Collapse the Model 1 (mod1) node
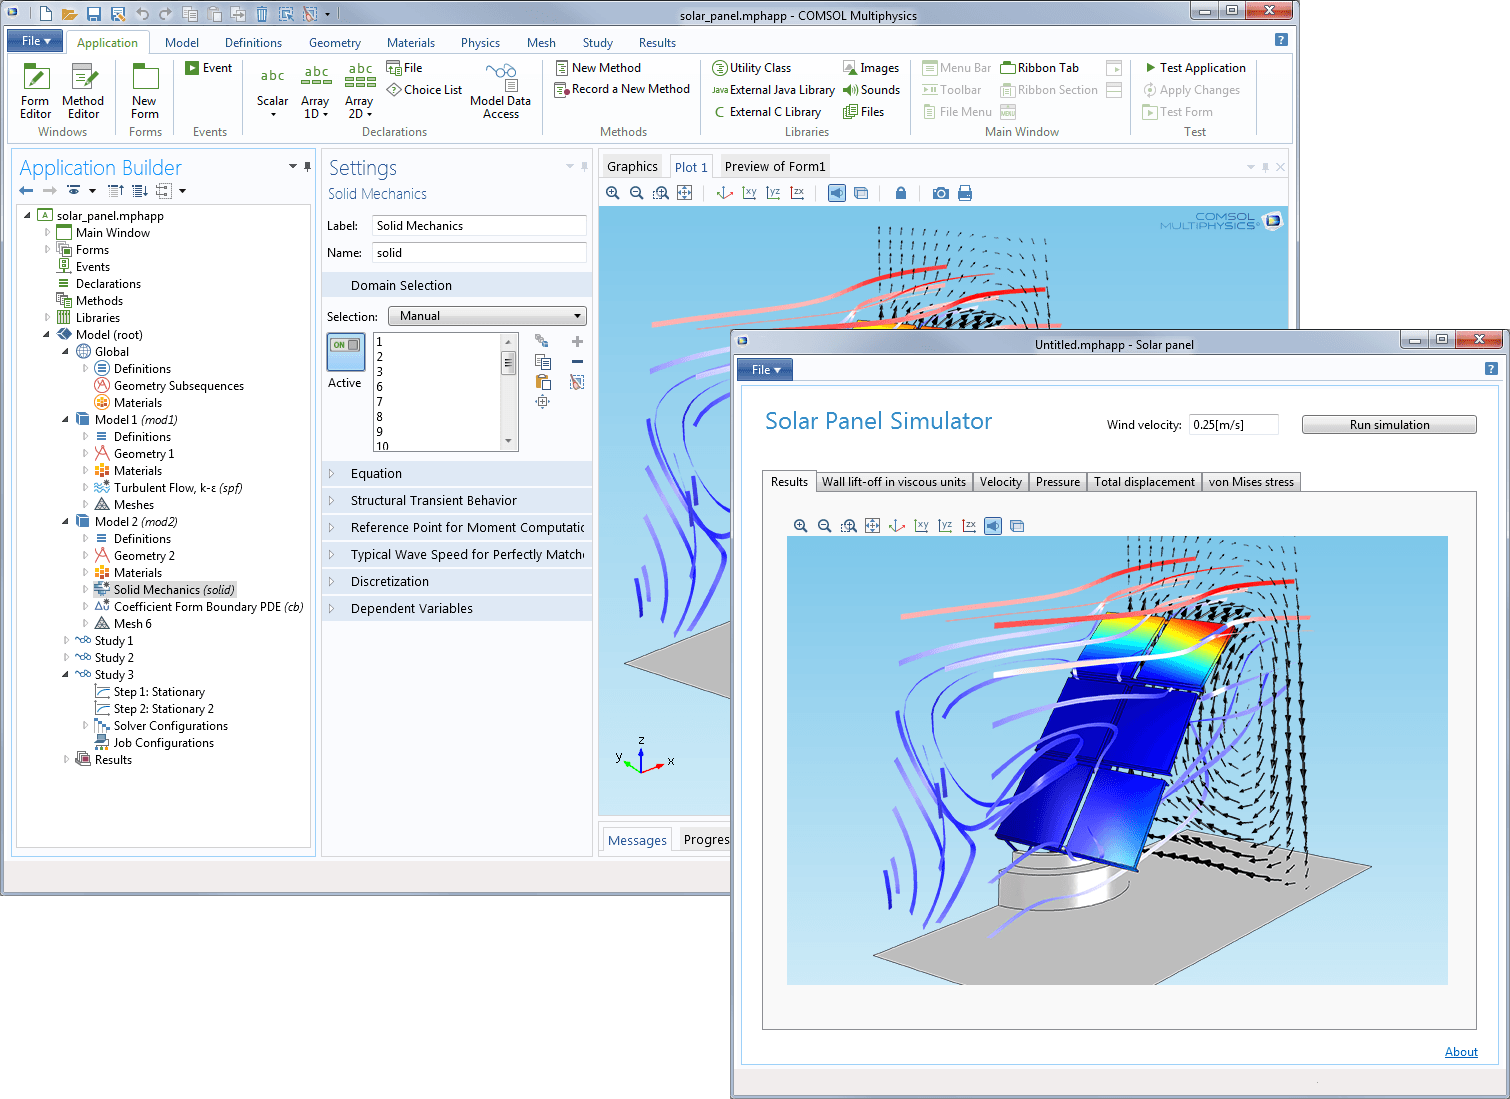 (x=66, y=420)
